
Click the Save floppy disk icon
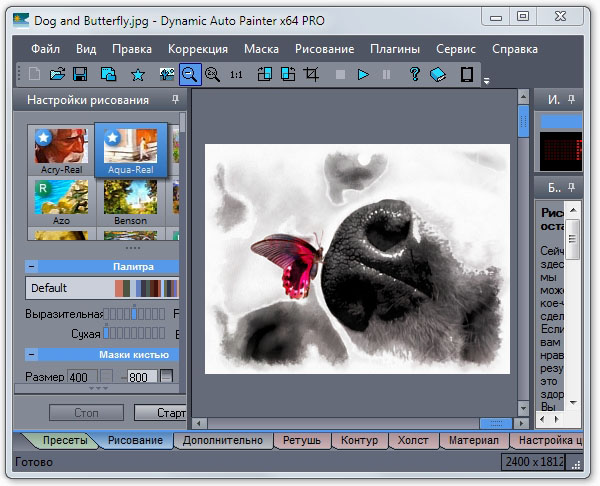(81, 74)
